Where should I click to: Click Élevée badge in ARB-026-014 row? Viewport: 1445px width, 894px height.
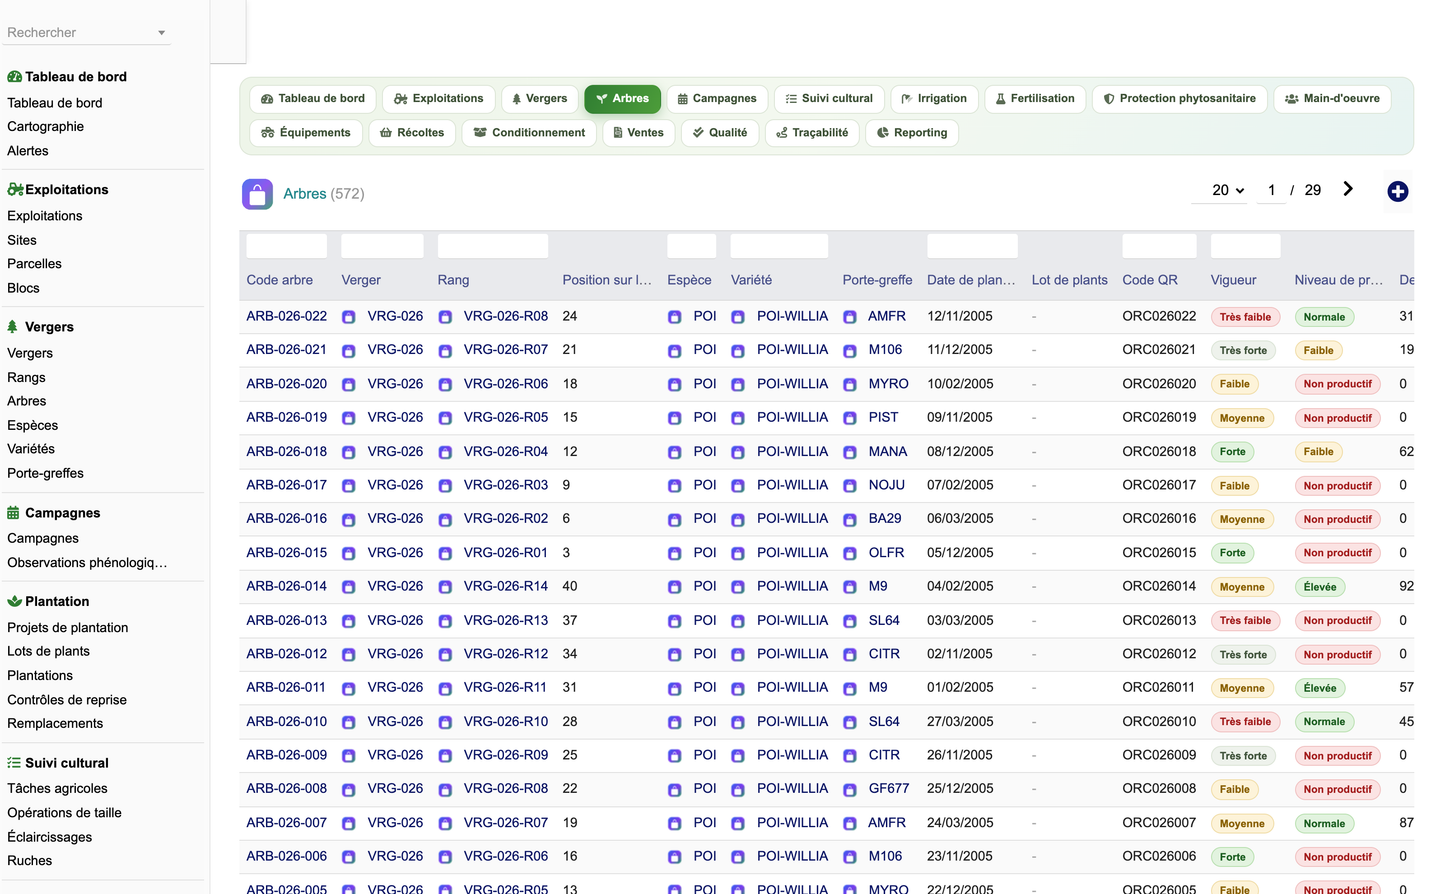[x=1320, y=587]
